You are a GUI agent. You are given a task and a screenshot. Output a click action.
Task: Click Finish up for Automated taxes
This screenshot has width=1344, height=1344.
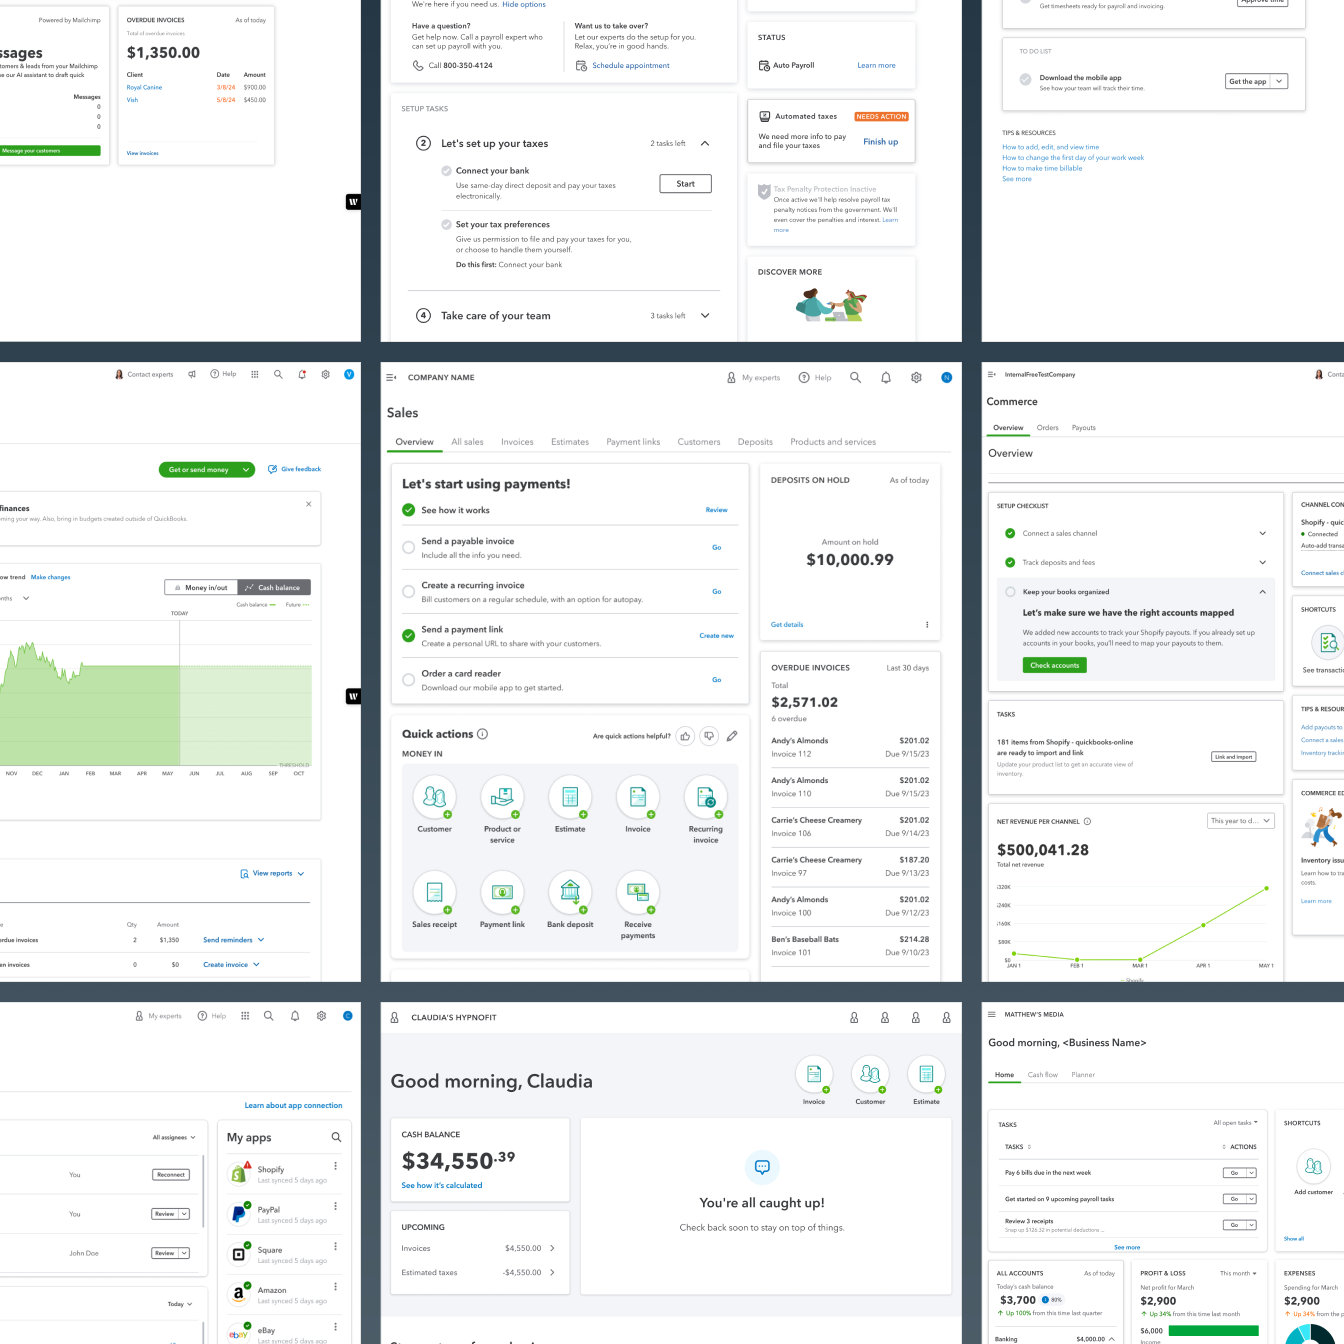pyautogui.click(x=881, y=142)
